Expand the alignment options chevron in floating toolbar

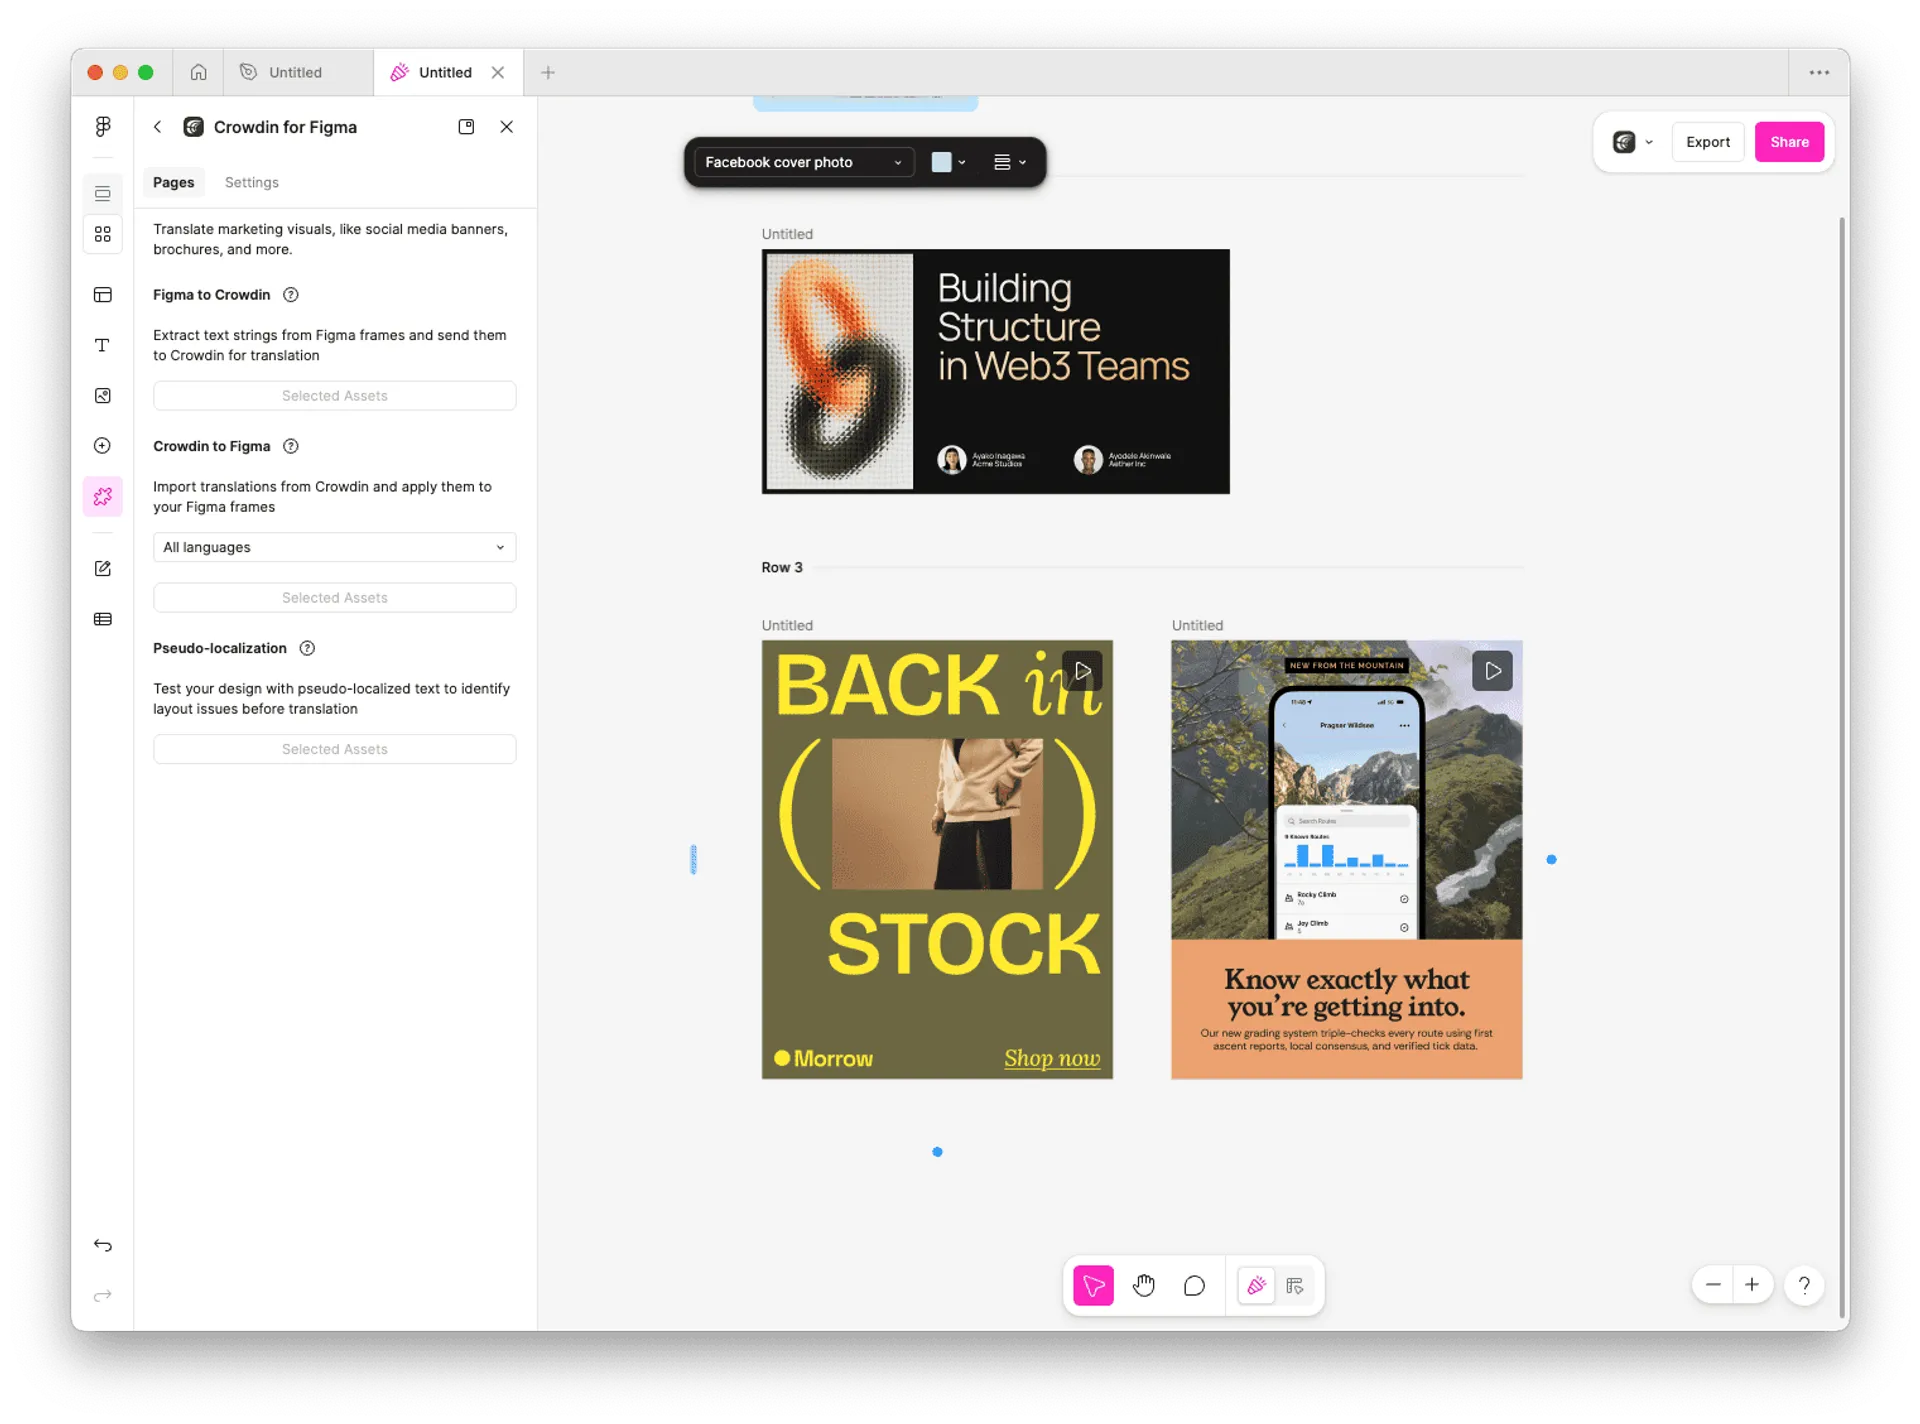pos(1021,162)
